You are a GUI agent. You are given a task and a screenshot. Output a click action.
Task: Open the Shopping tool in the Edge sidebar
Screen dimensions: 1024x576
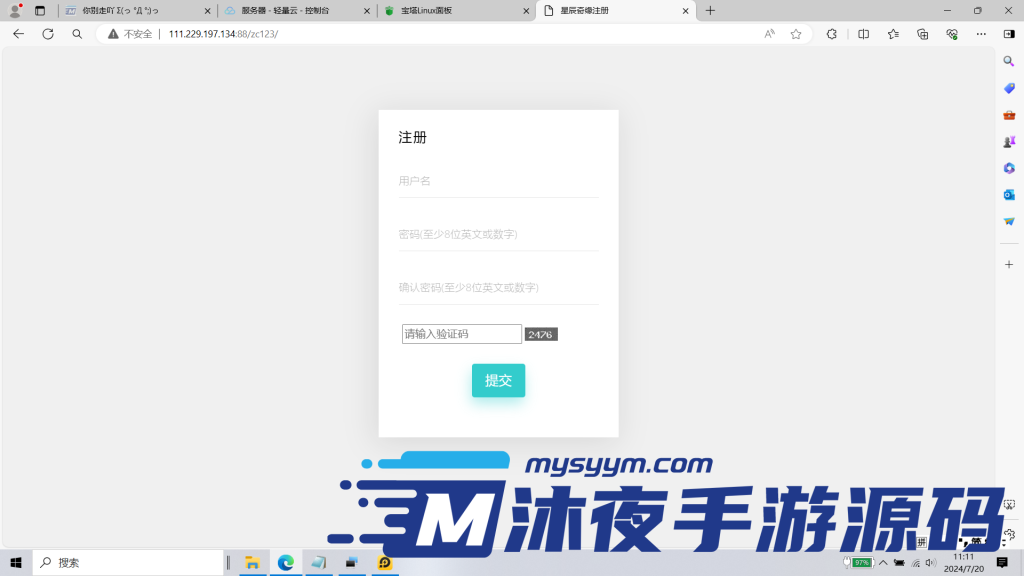pyautogui.click(x=1009, y=87)
